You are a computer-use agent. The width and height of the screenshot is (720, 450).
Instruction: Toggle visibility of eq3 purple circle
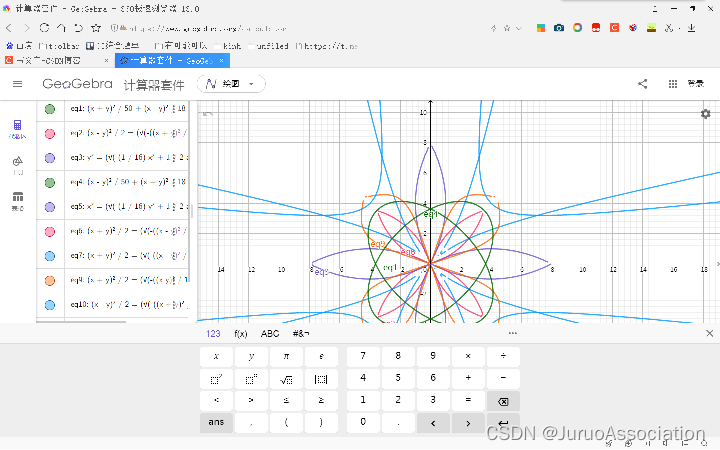50,158
